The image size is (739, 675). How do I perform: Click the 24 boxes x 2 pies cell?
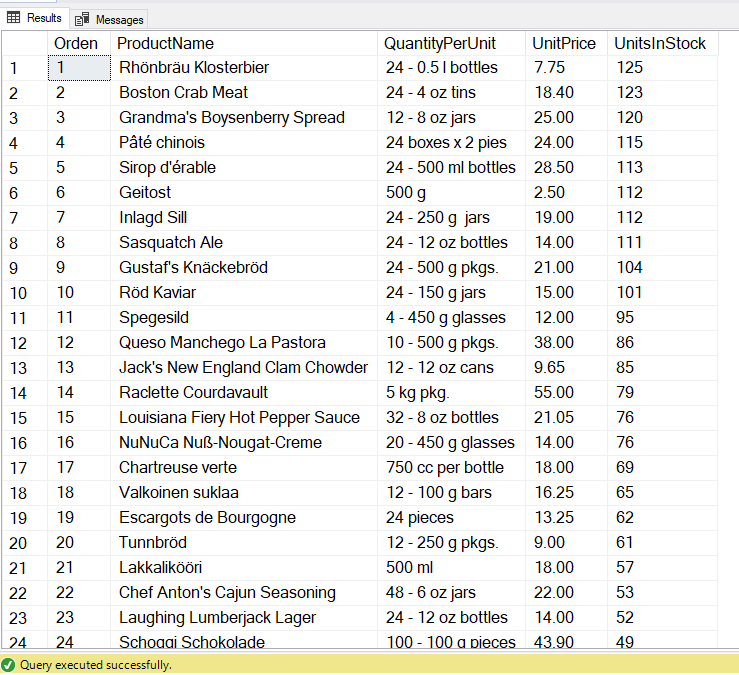[x=451, y=143]
